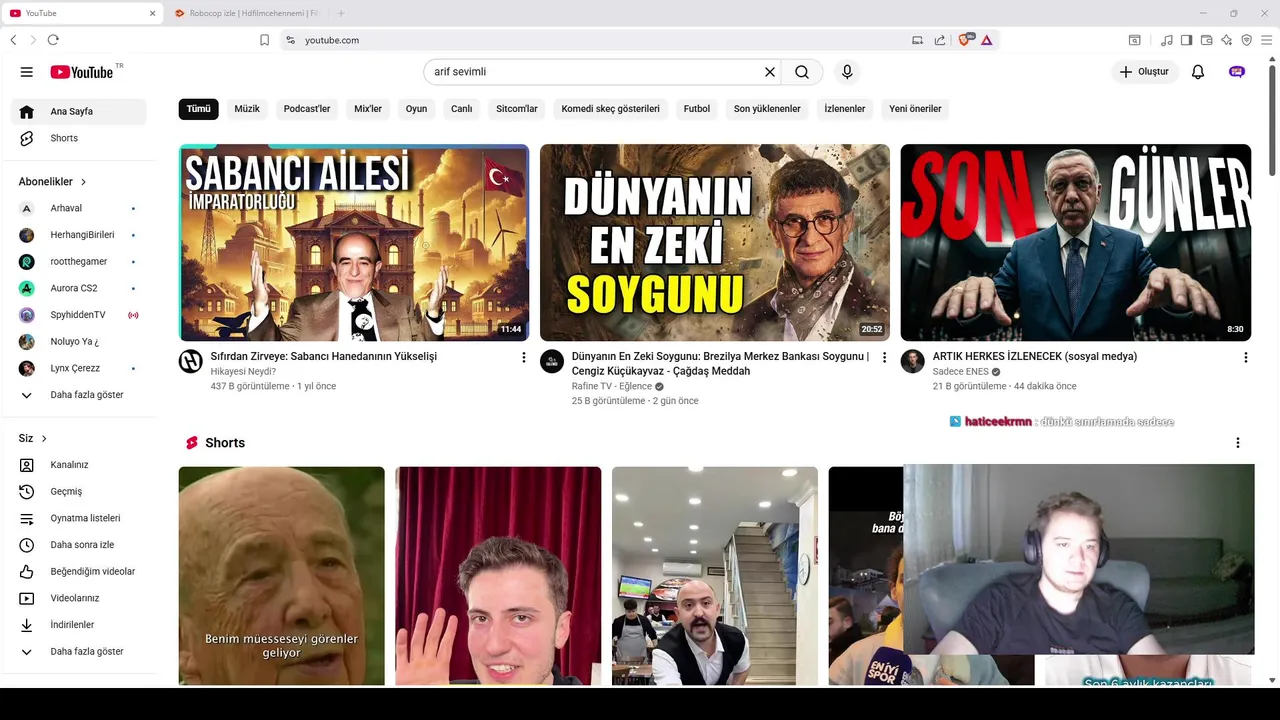Expand subscriptions with Daha fazla göster
1280x720 pixels.
coord(79,395)
